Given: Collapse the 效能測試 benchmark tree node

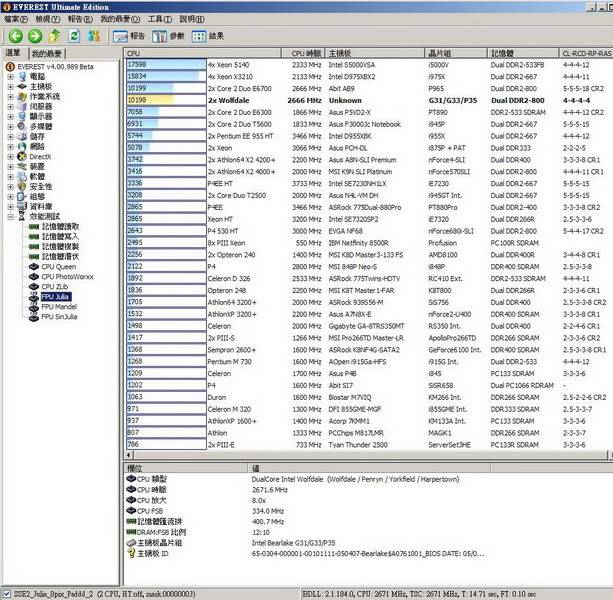Looking at the screenshot, I should (x=11, y=217).
